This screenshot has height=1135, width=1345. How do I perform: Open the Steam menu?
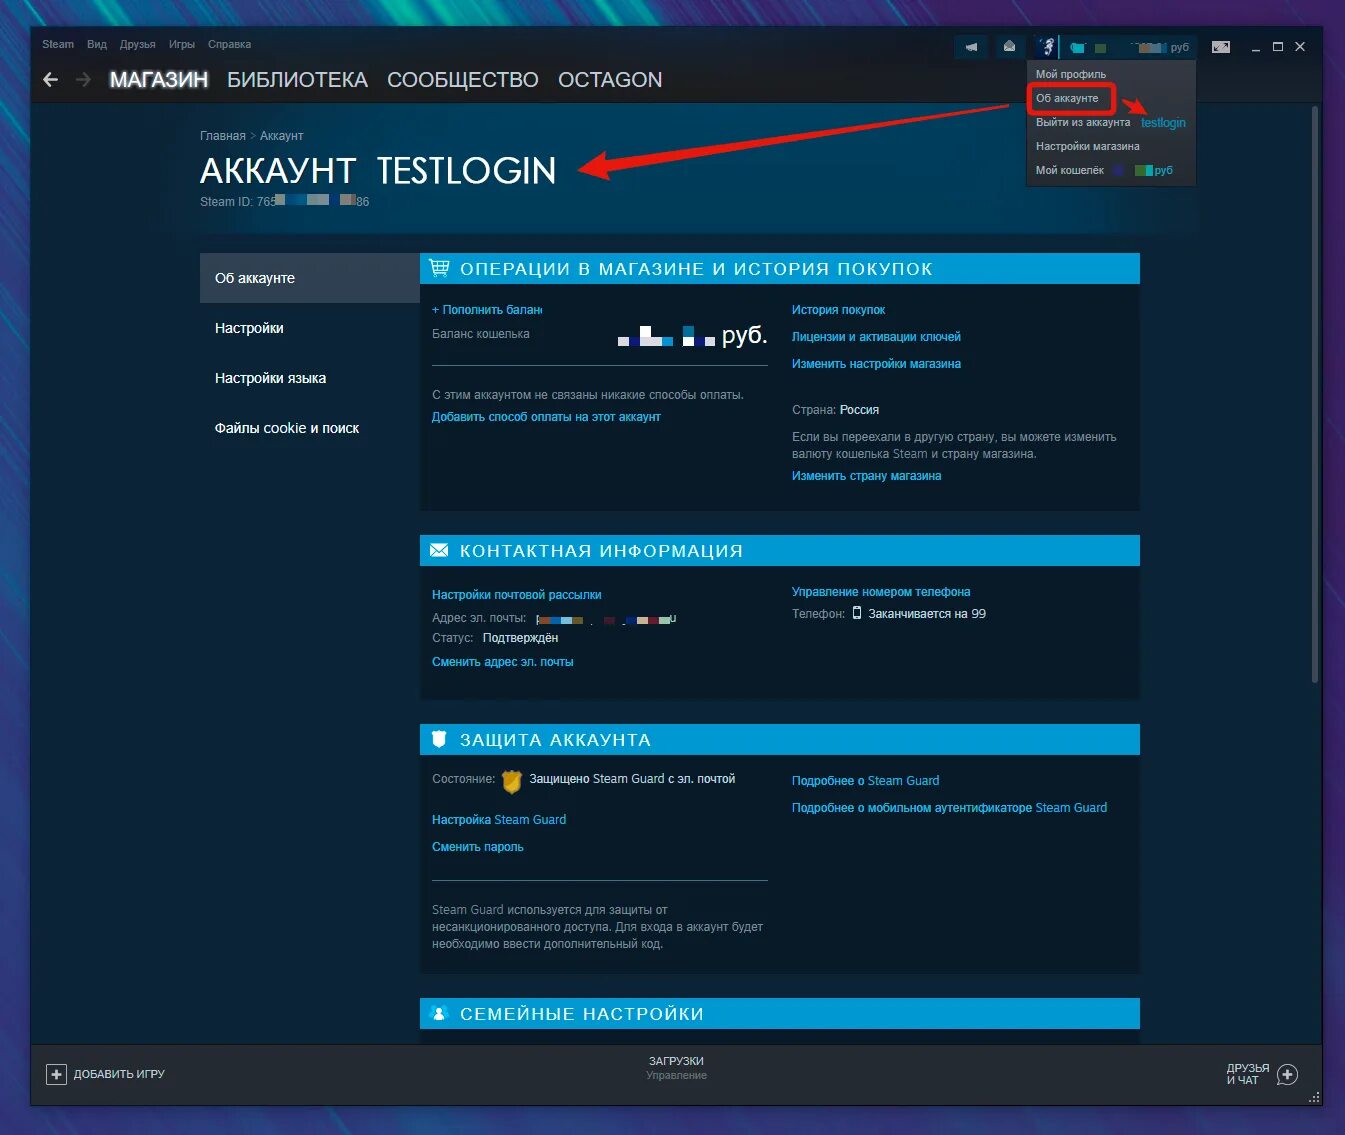(x=58, y=44)
